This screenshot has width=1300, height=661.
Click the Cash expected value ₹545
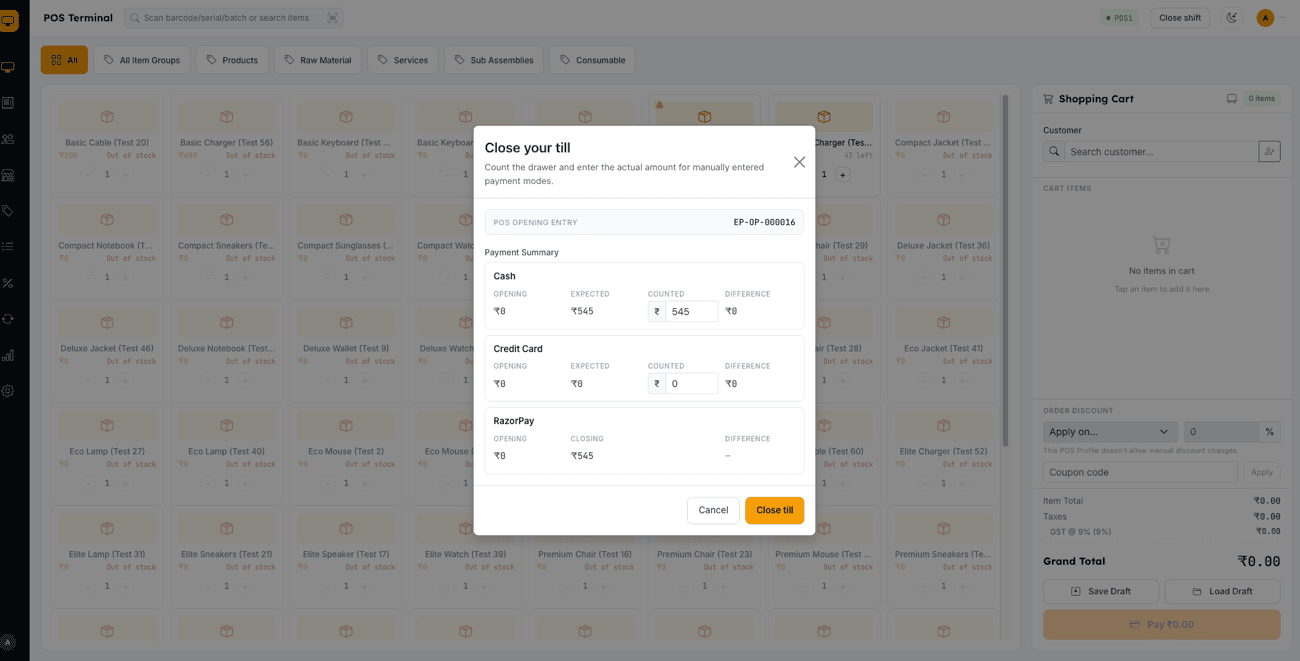coord(582,311)
